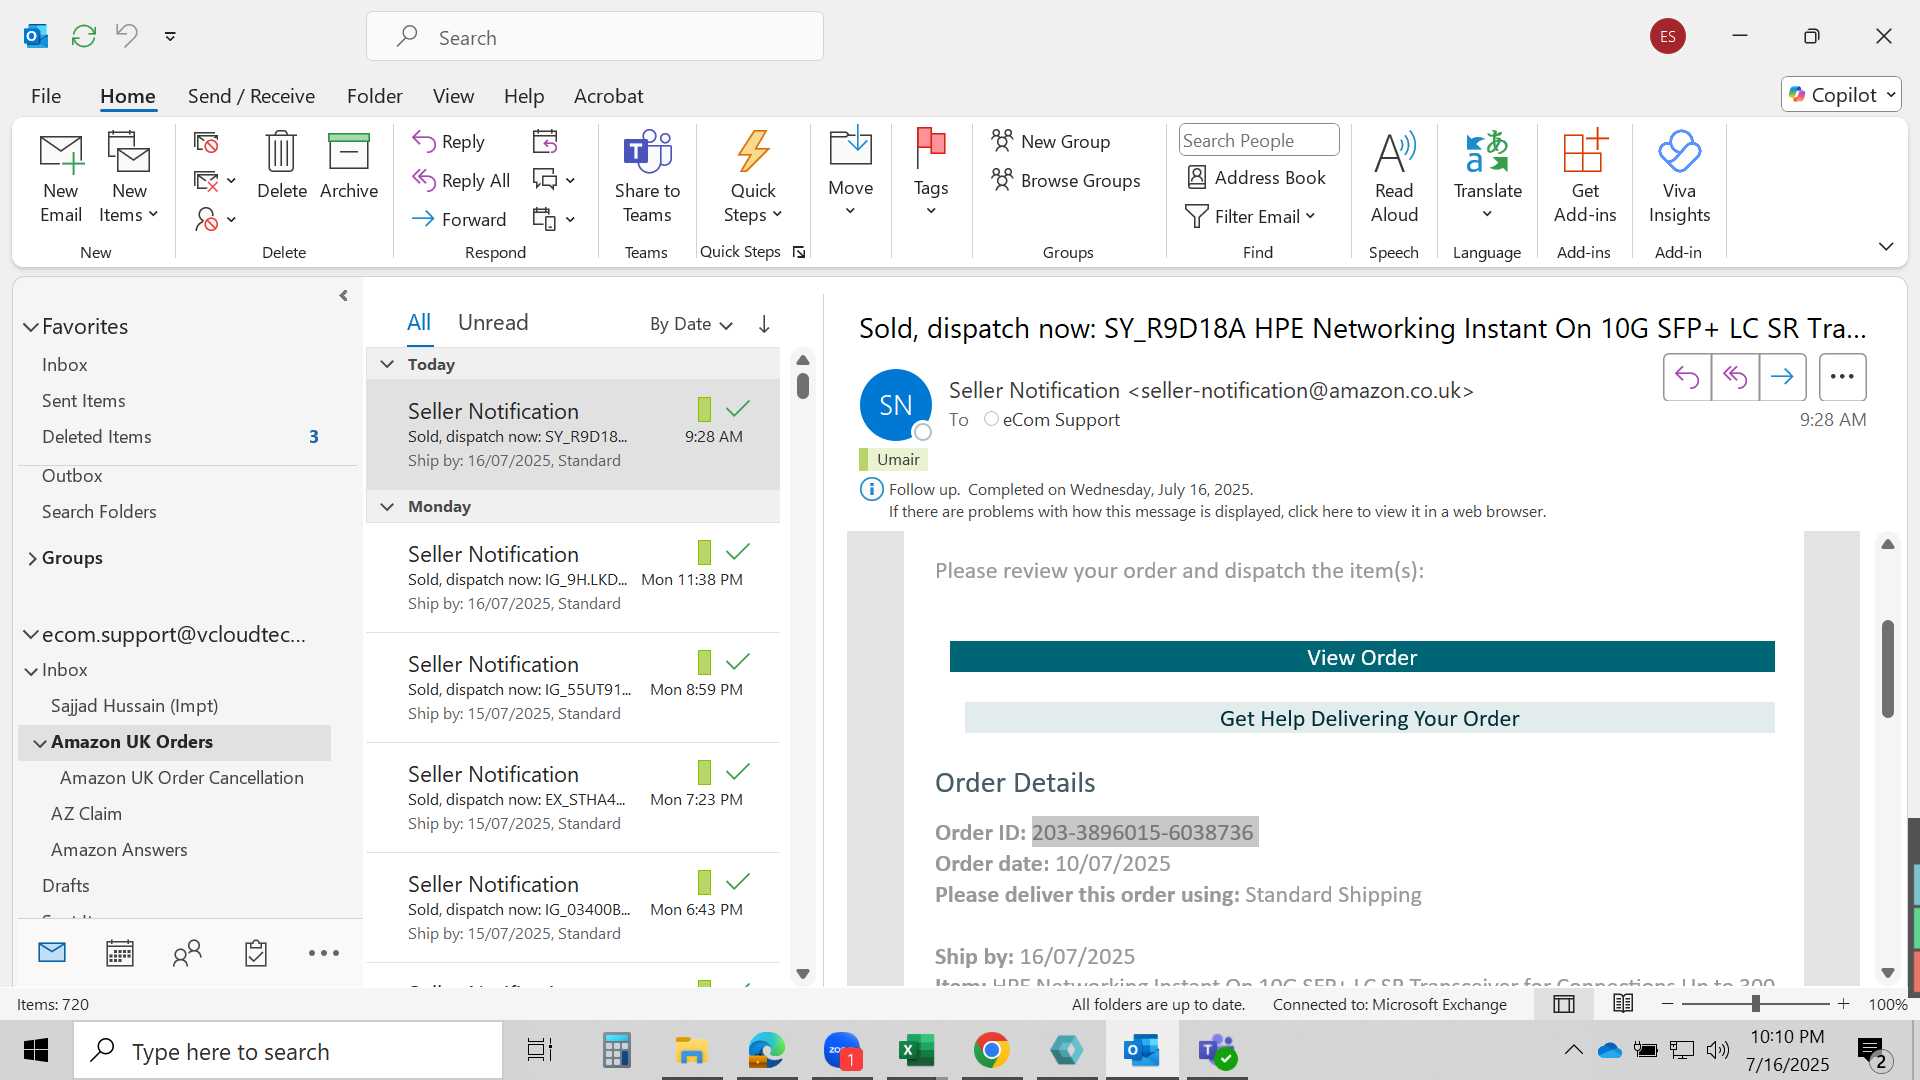The height and width of the screenshot is (1080, 1920).
Task: Collapse the Favorites section
Action: point(31,327)
